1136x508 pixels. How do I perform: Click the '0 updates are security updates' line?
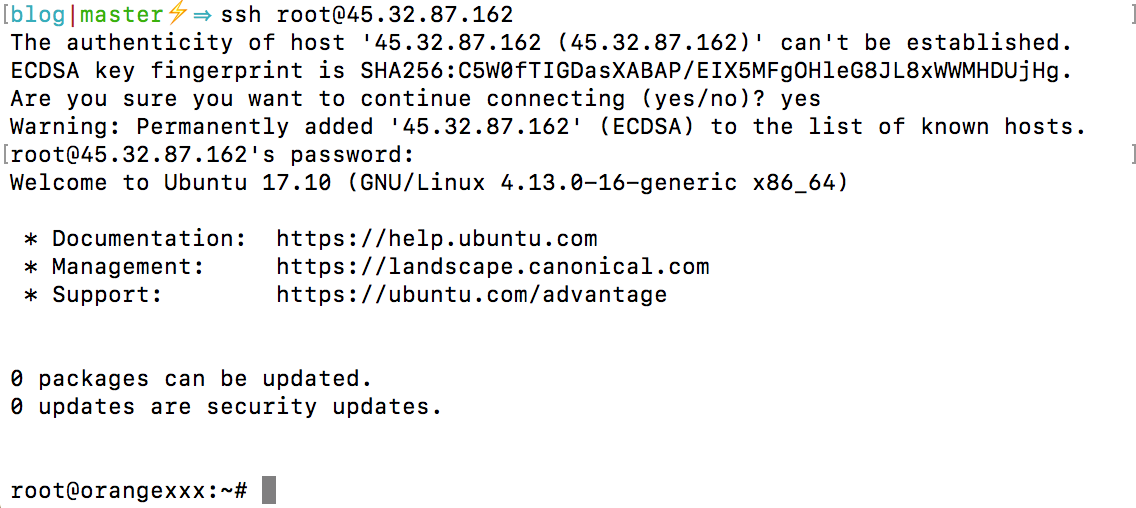(x=226, y=407)
